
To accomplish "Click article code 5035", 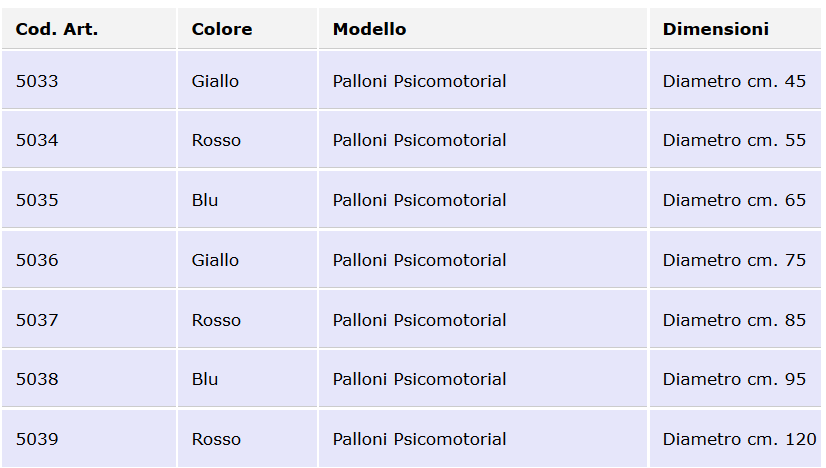I will [37, 200].
